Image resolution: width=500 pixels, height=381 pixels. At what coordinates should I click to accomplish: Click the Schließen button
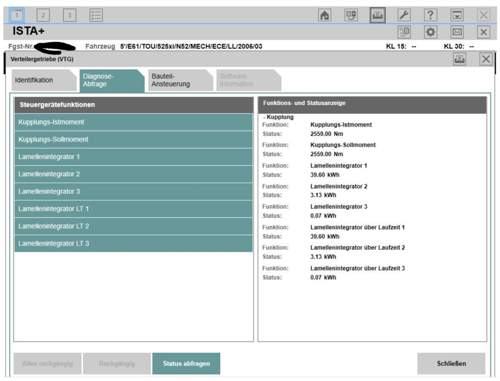tap(451, 363)
